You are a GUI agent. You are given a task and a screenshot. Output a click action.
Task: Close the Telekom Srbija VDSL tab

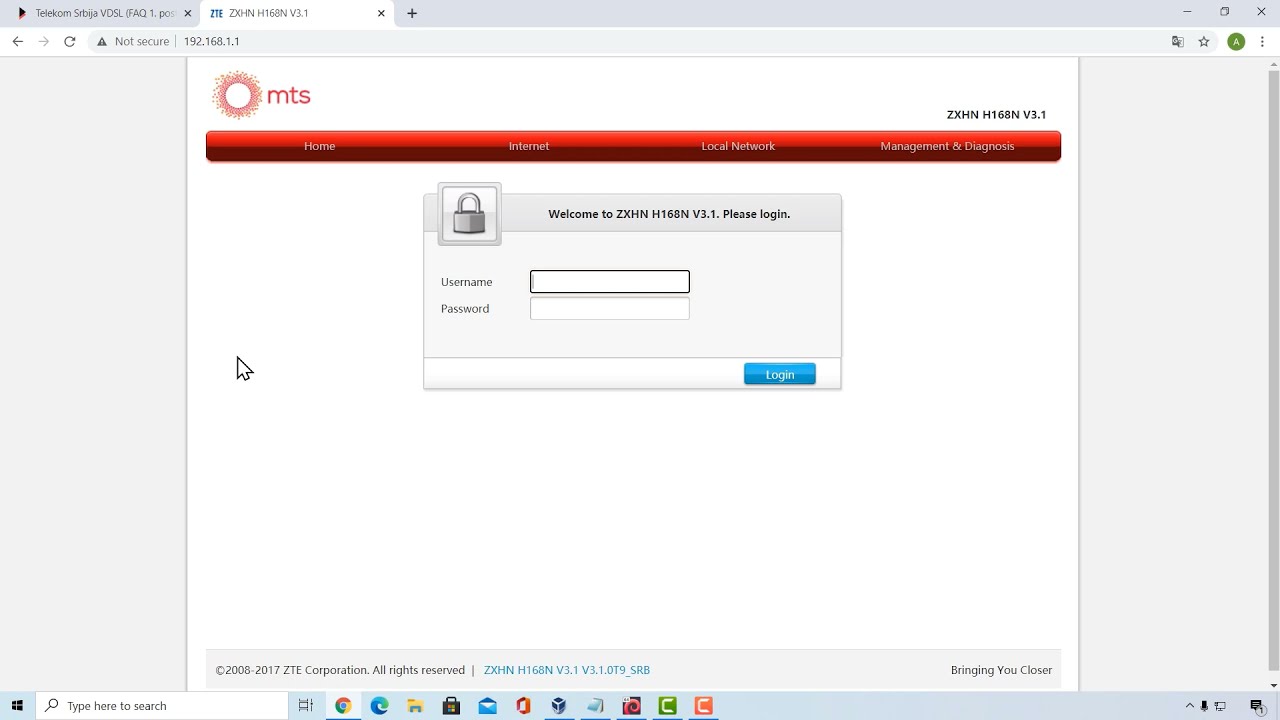187,14
